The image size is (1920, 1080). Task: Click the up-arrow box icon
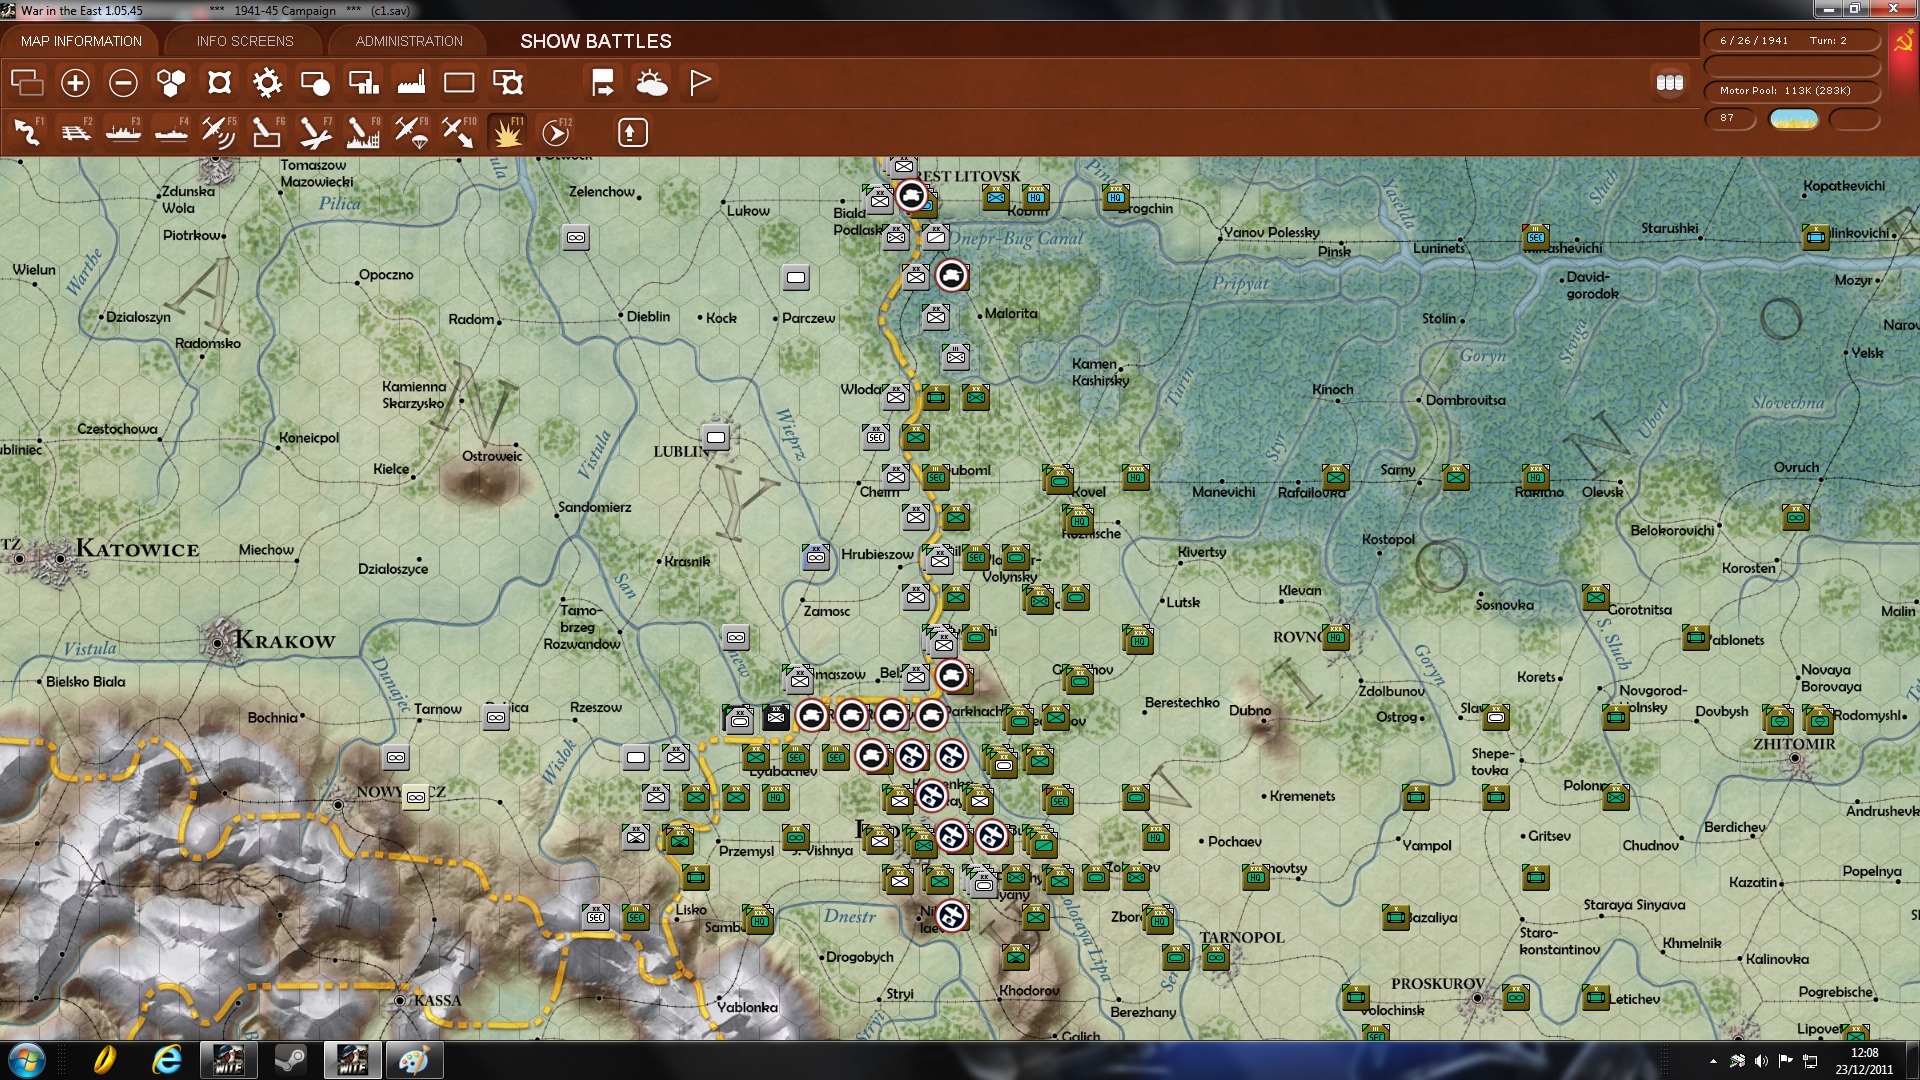coord(632,132)
